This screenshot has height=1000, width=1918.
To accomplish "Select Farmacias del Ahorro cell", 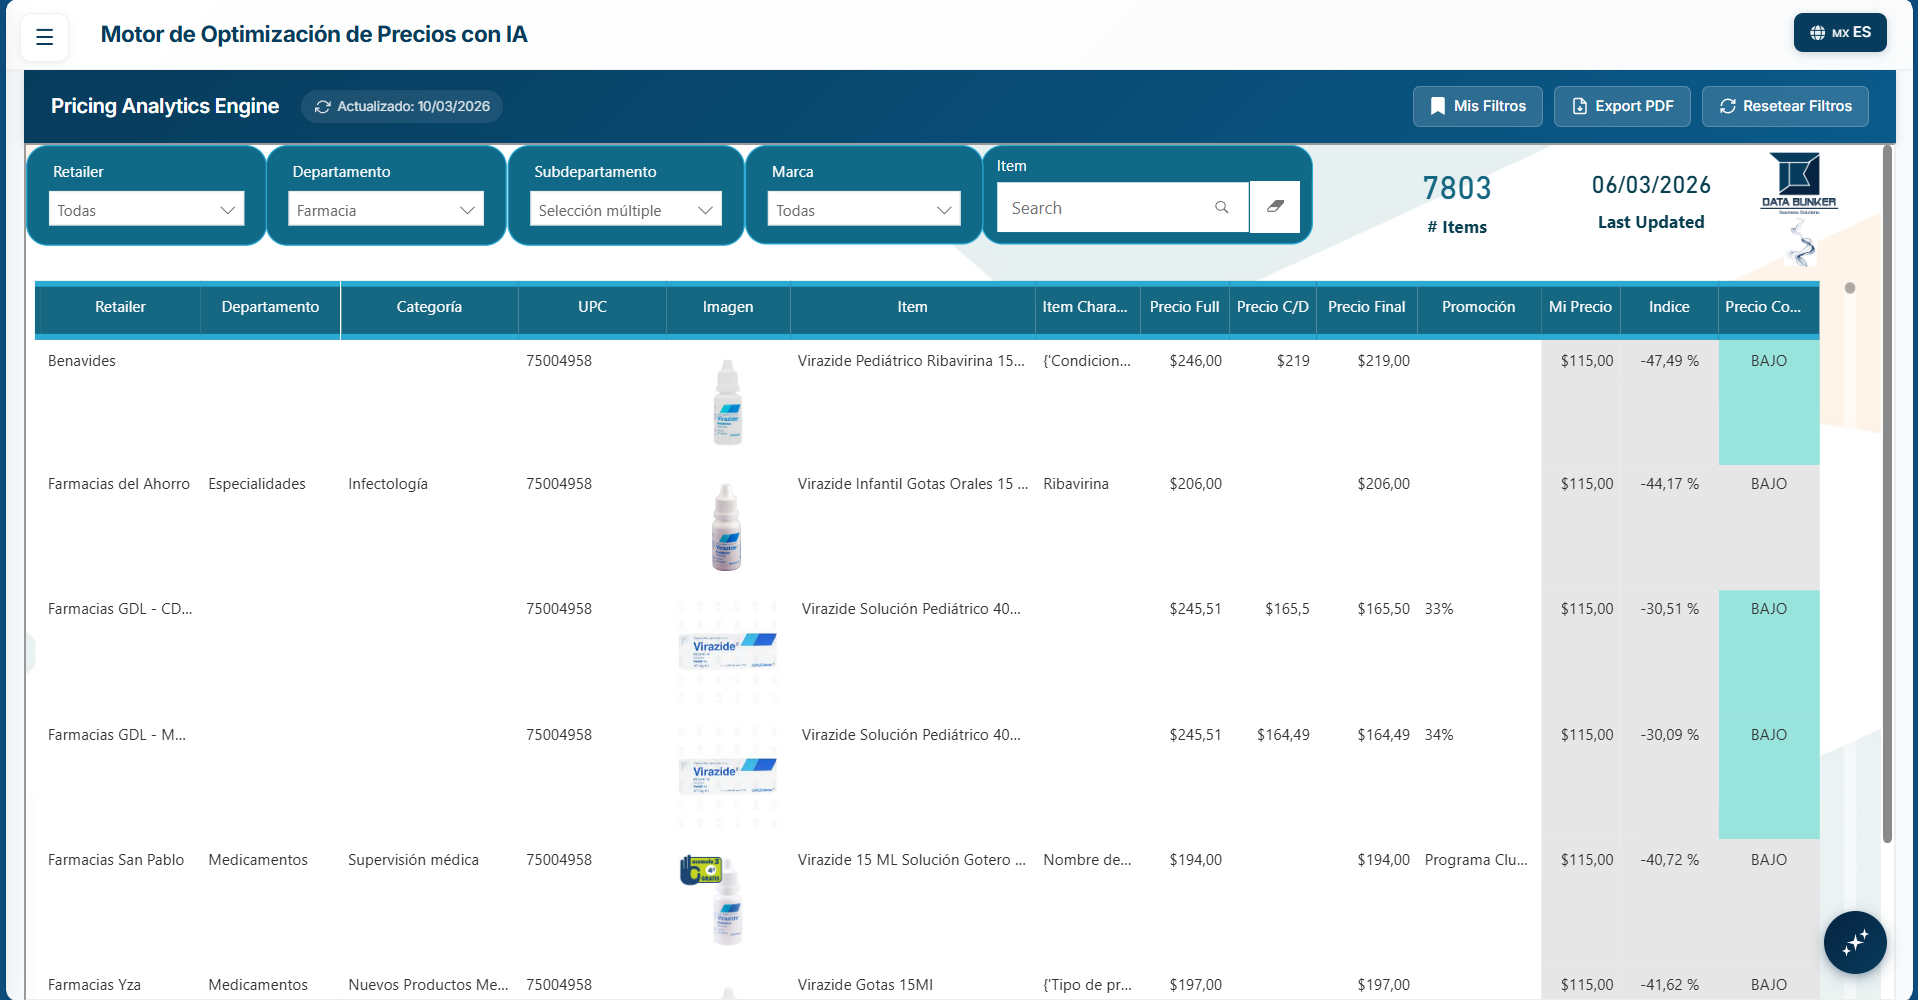I will tap(119, 484).
